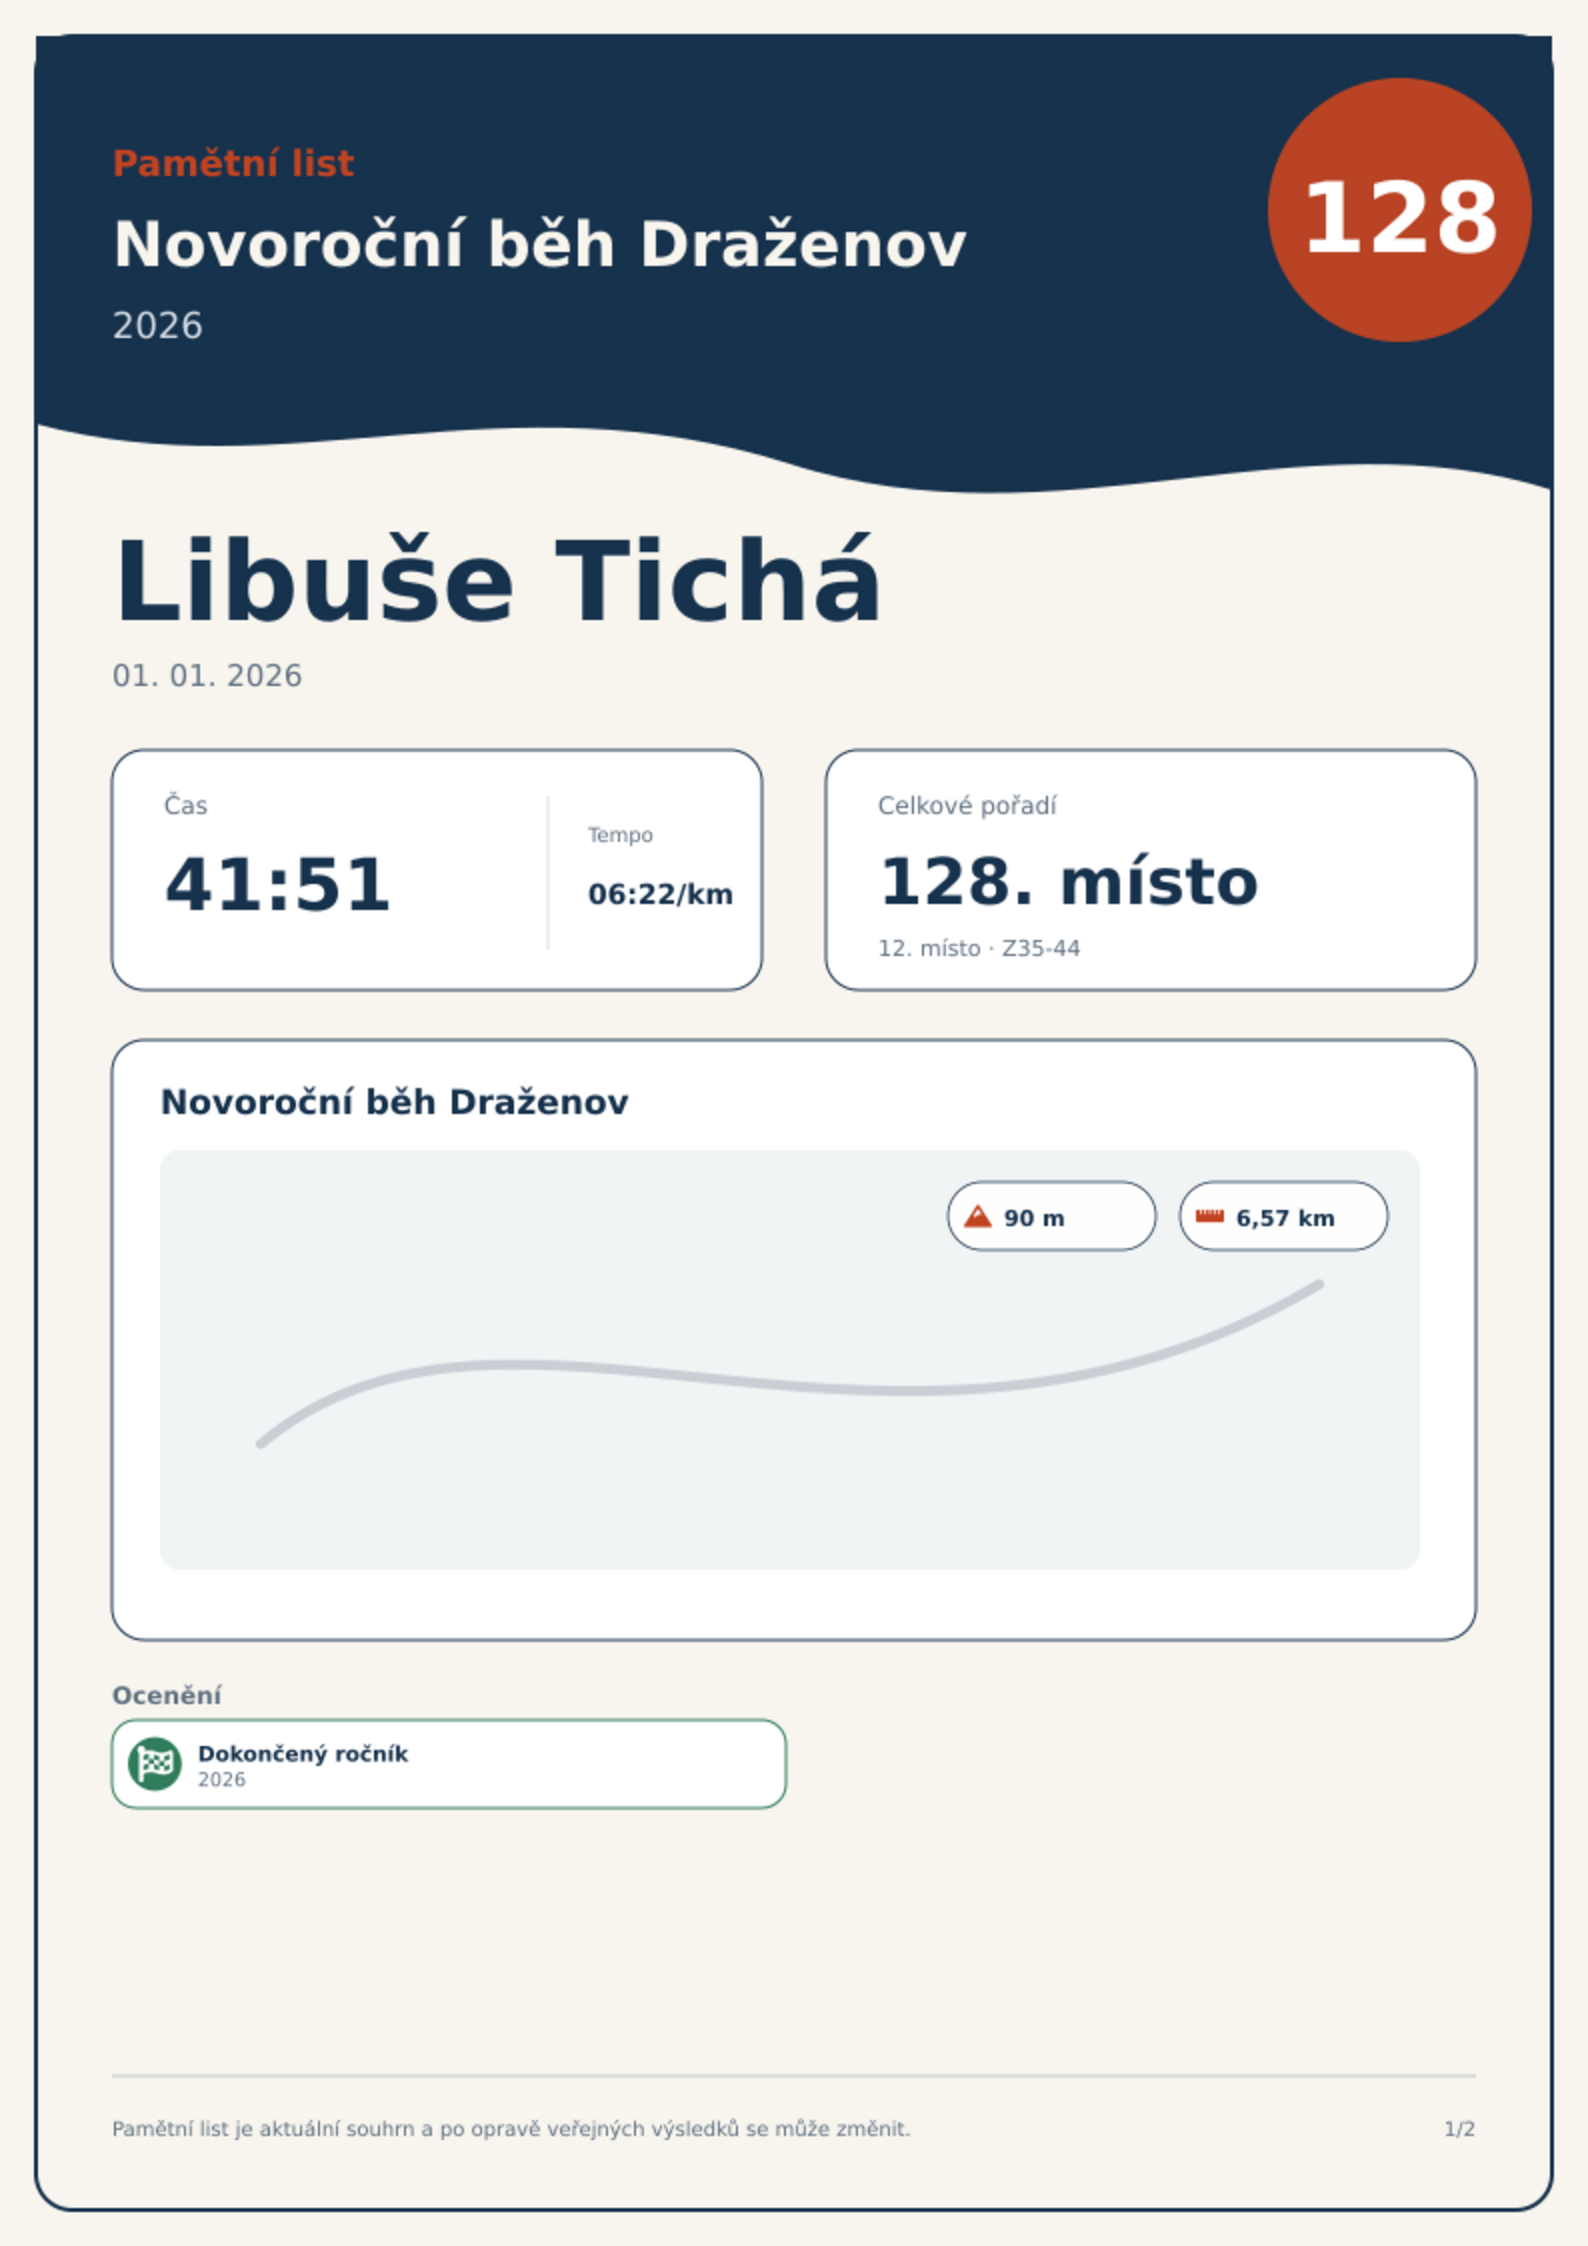Click the ruler distance icon by 6,57 km
Viewport: 1588px width, 2246px height.
(x=1210, y=1216)
